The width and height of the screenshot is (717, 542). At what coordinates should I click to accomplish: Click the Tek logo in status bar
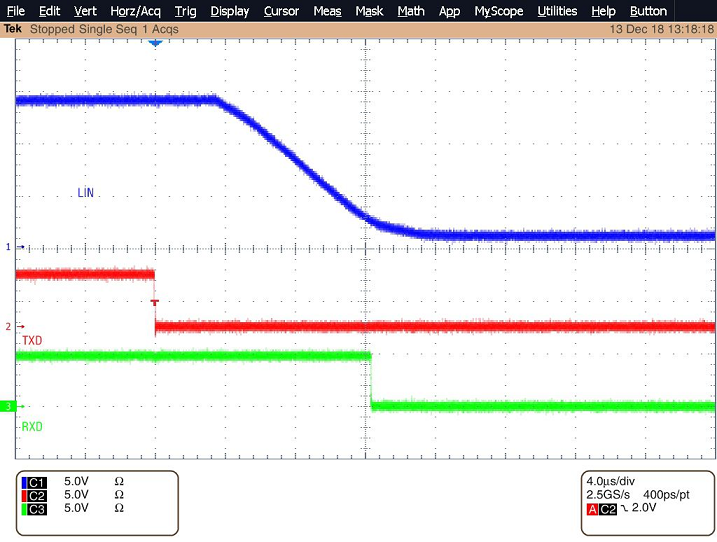point(13,29)
